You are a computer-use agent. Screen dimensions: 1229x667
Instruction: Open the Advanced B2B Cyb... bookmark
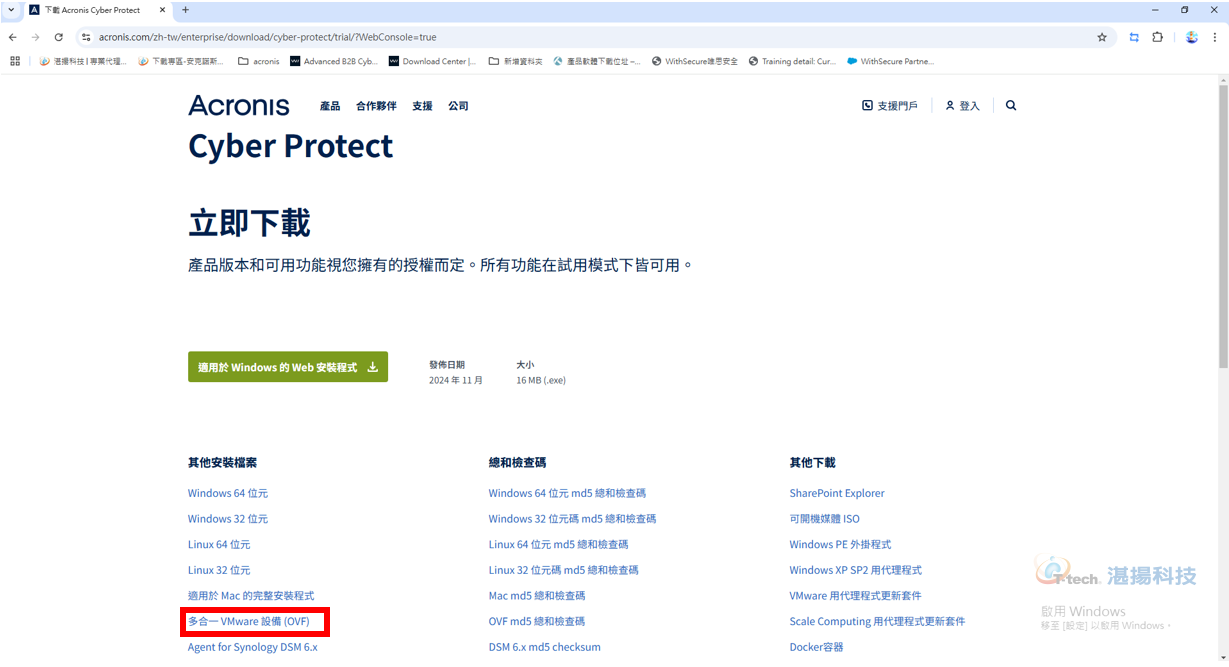[x=334, y=61]
